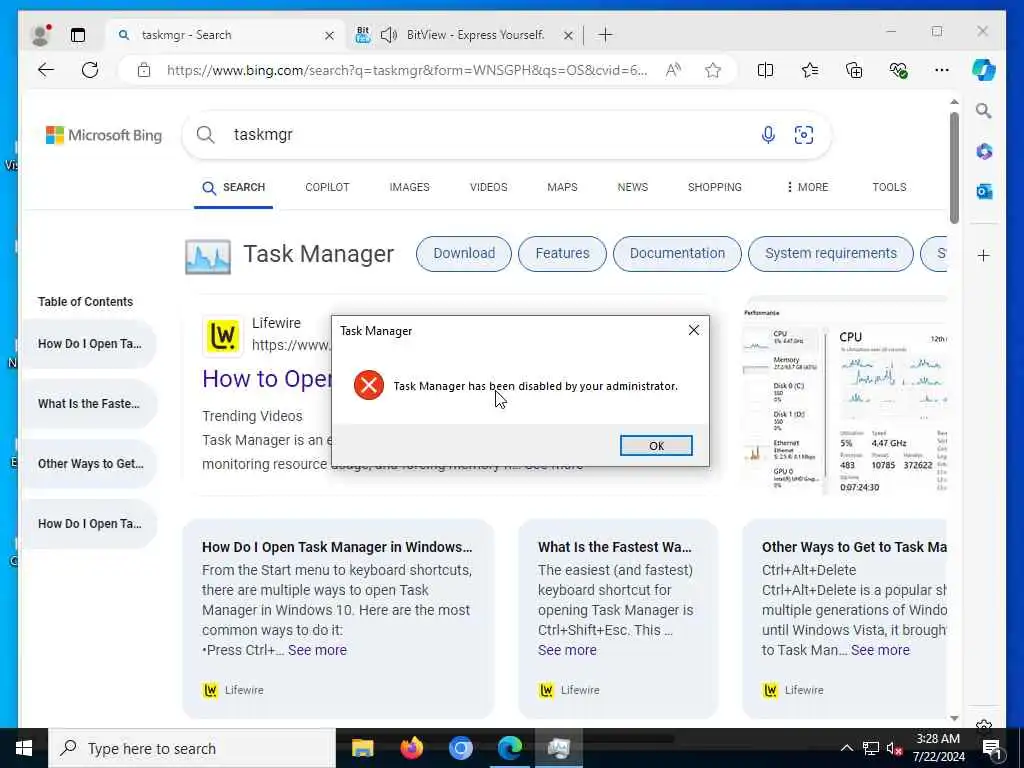Viewport: 1024px width, 768px height.
Task: Click See more in How Do I Open card
Action: [x=317, y=650]
